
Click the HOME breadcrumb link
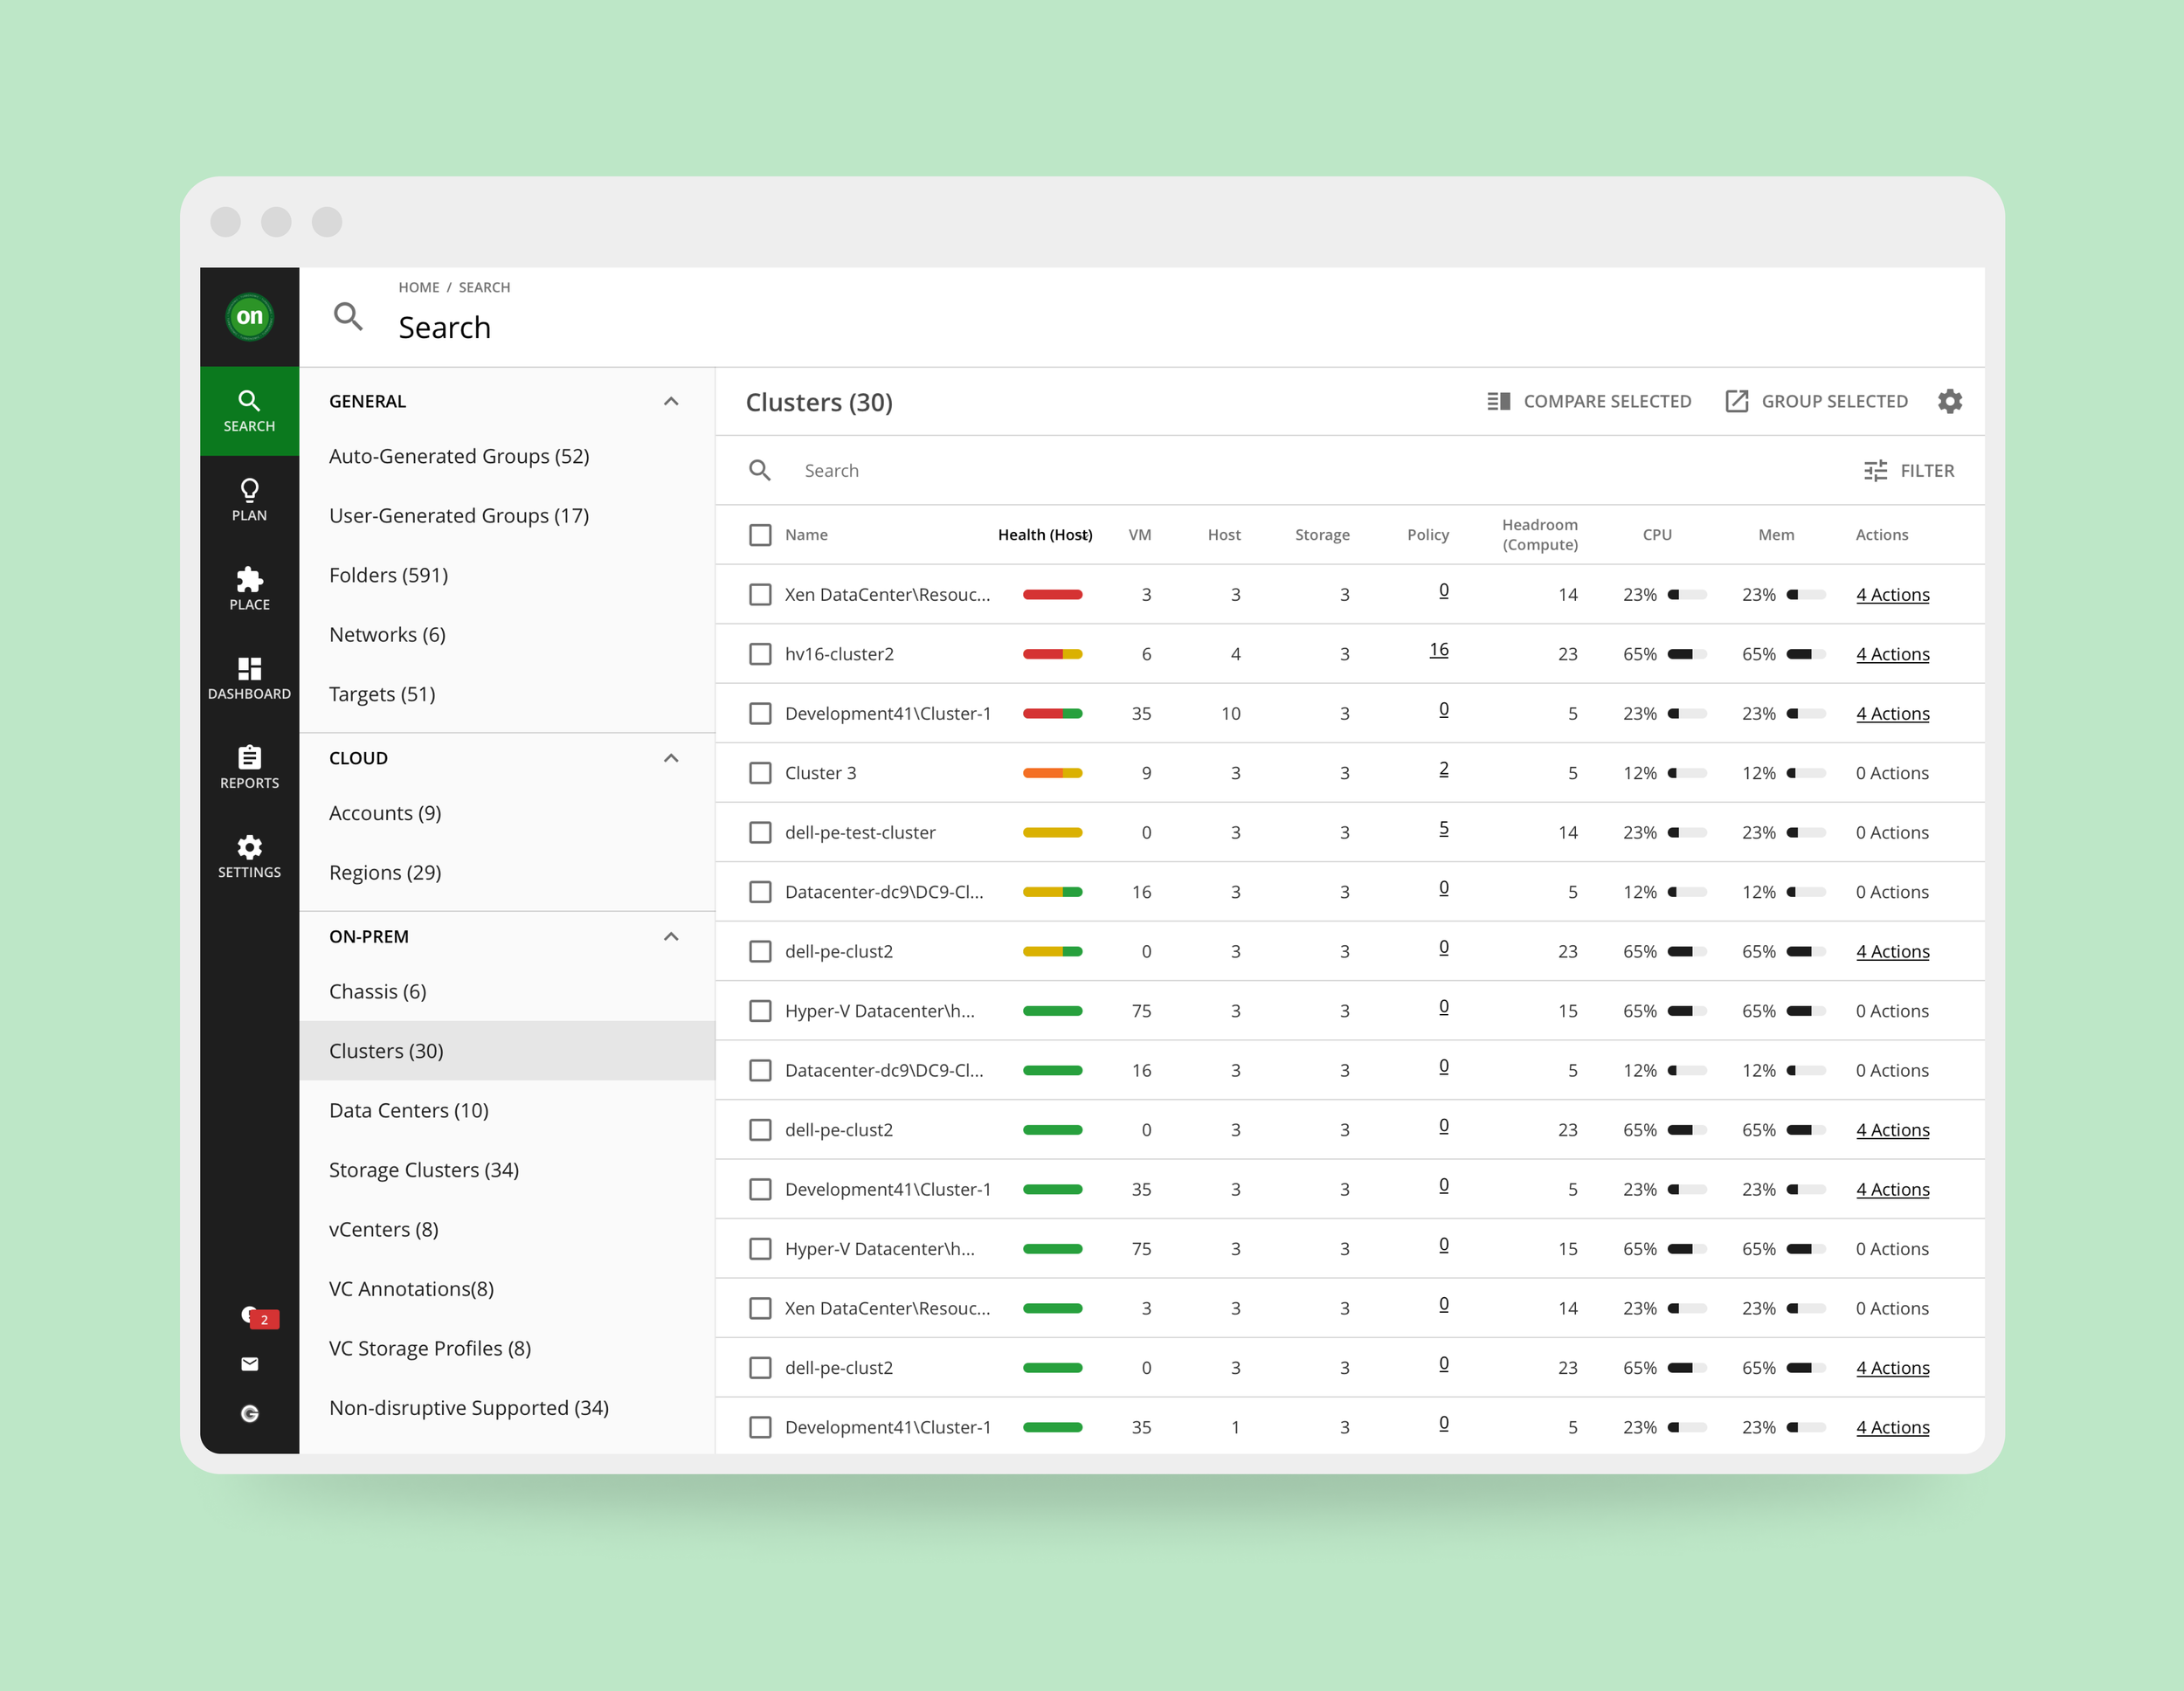pos(418,287)
